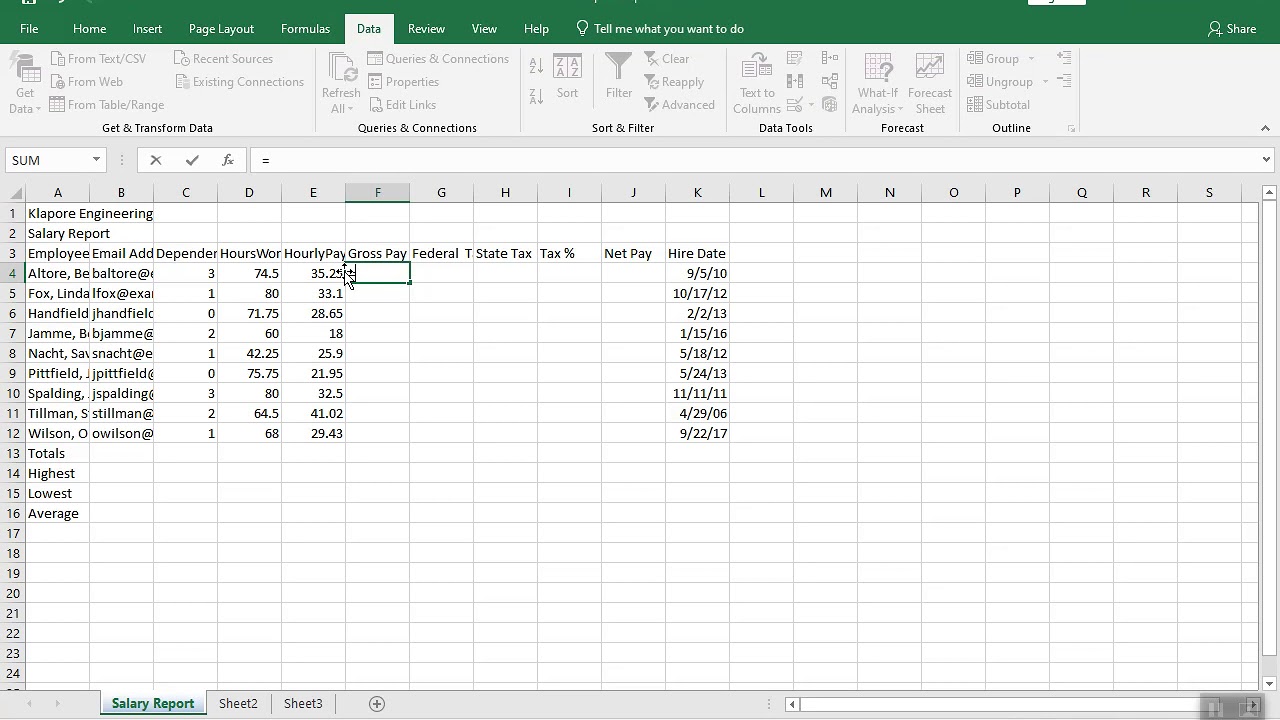Screen dimensions: 1280x720
Task: Open Manage Data Model
Action: 830,105
